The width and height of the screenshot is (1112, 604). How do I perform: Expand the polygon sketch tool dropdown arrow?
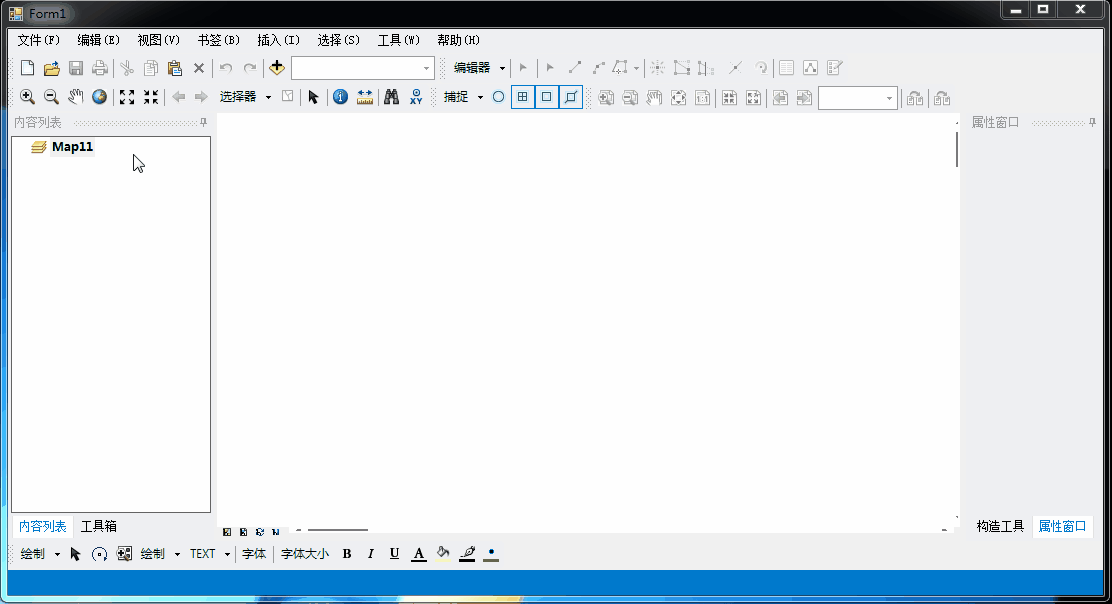pyautogui.click(x=636, y=68)
